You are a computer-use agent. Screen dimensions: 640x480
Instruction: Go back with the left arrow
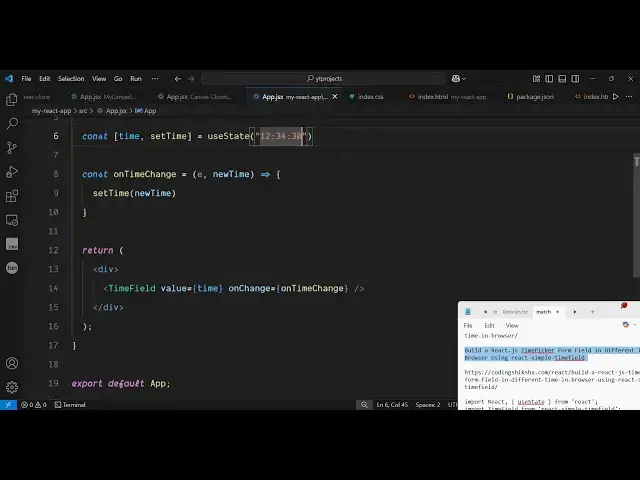(x=178, y=79)
